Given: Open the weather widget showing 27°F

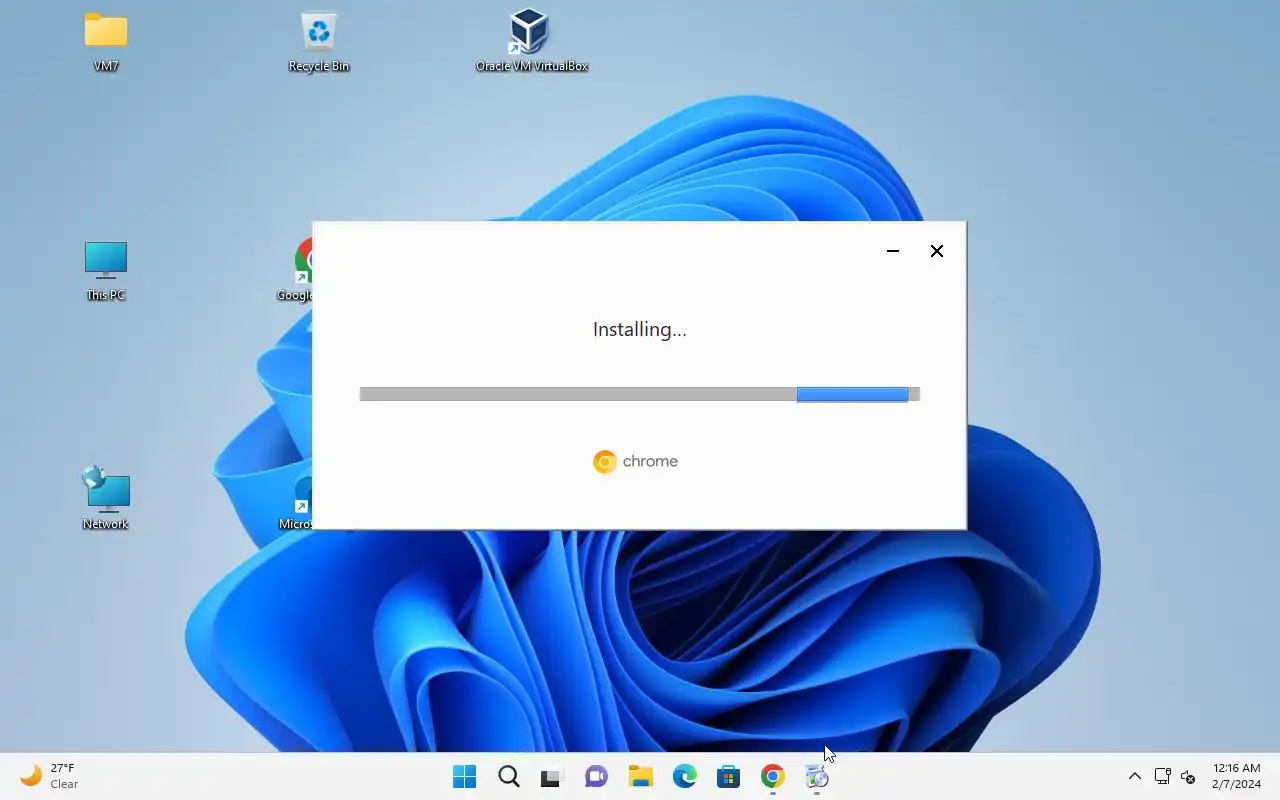Looking at the screenshot, I should (50, 776).
